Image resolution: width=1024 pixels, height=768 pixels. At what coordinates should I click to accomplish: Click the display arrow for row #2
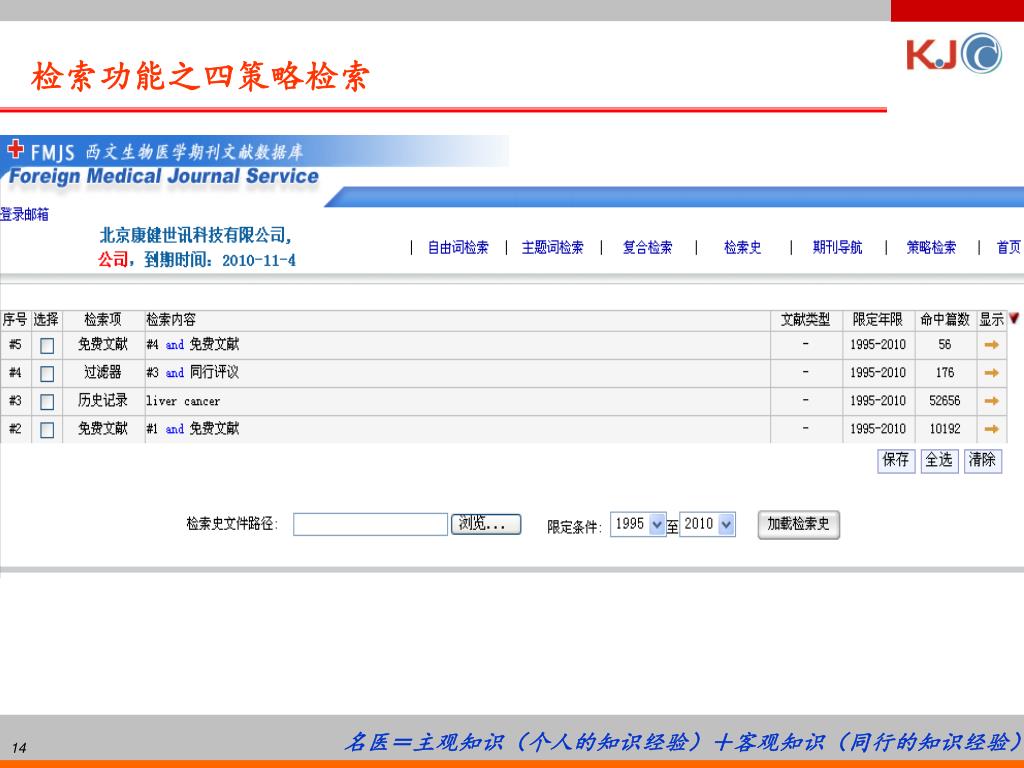pos(991,429)
